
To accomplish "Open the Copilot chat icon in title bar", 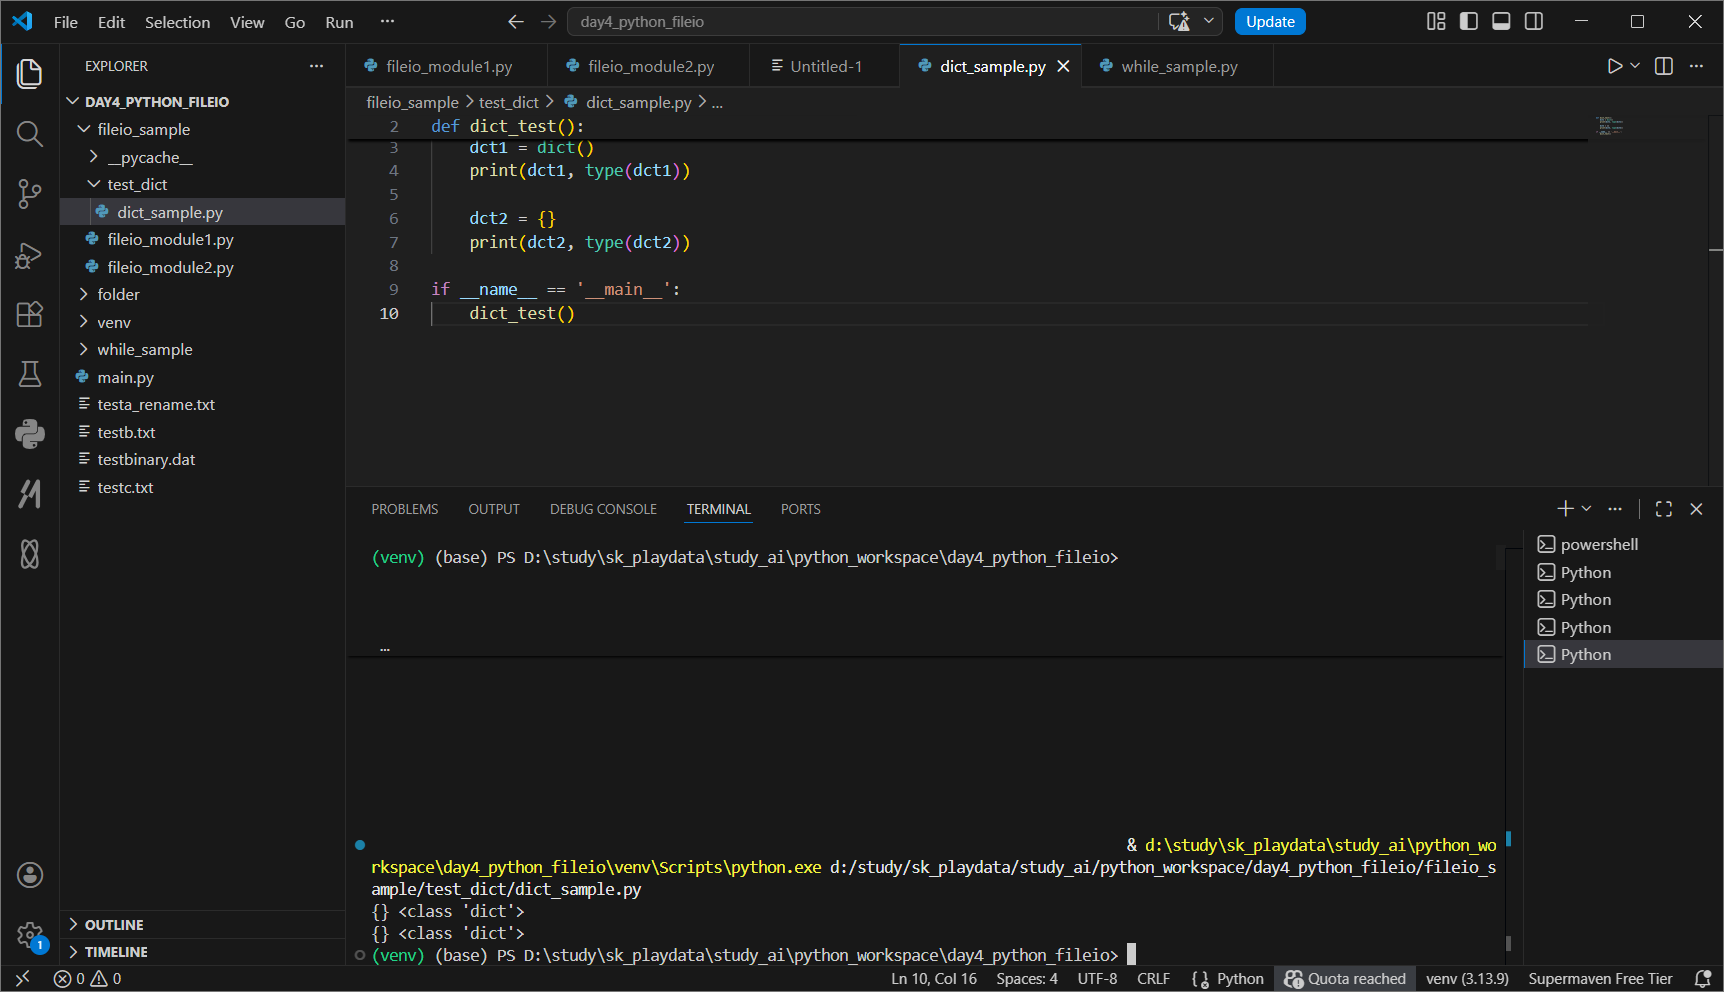I will click(x=1180, y=22).
